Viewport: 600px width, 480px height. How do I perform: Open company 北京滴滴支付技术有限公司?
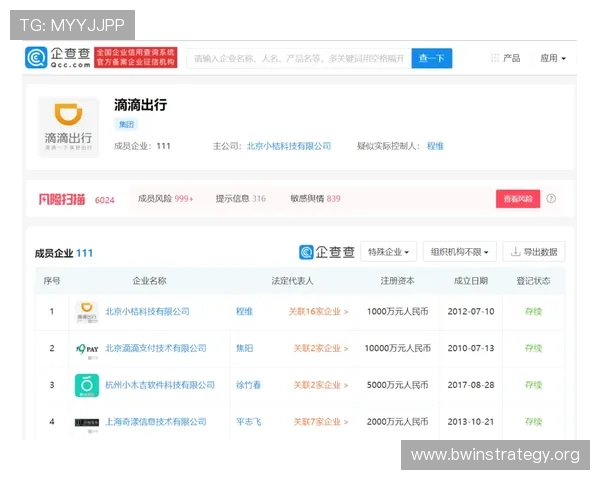[156, 348]
